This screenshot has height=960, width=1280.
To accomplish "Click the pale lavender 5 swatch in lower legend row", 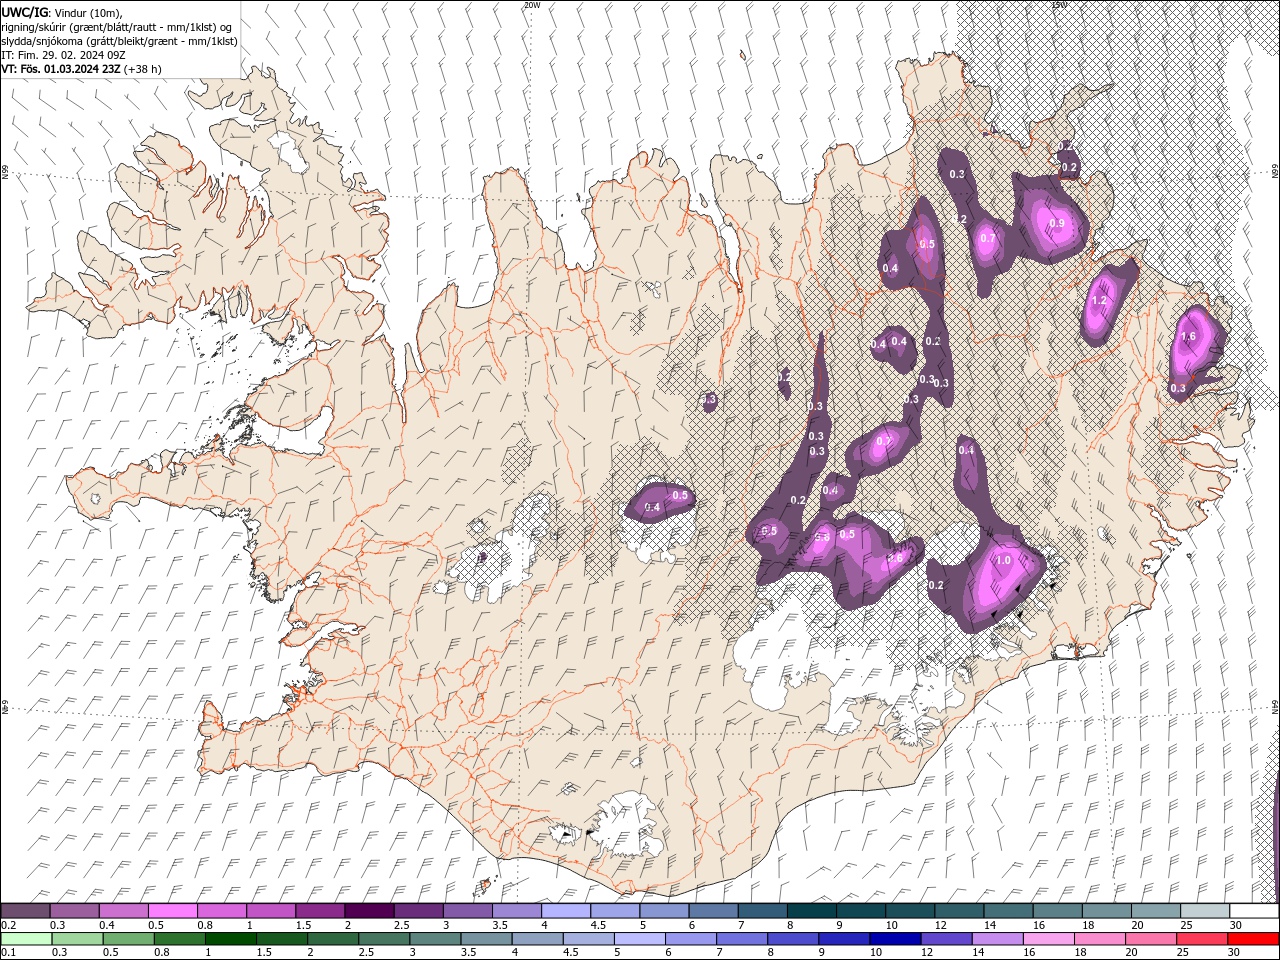I will pyautogui.click(x=640, y=939).
